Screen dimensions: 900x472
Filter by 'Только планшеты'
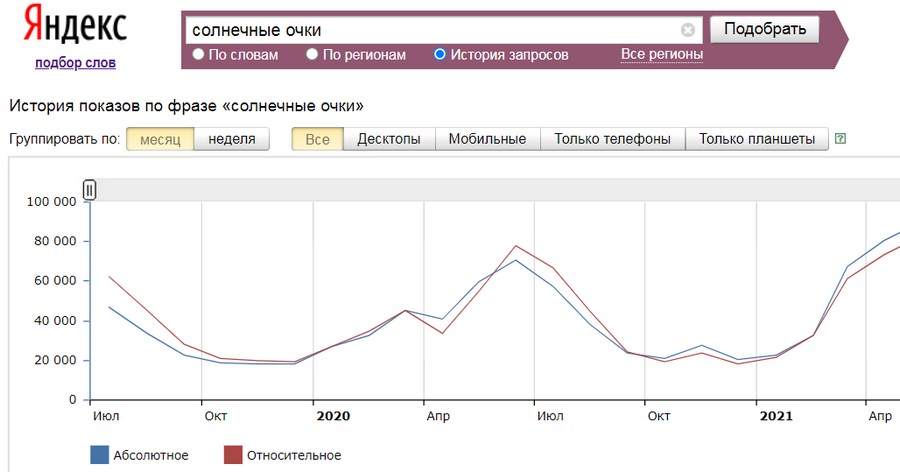(x=757, y=139)
